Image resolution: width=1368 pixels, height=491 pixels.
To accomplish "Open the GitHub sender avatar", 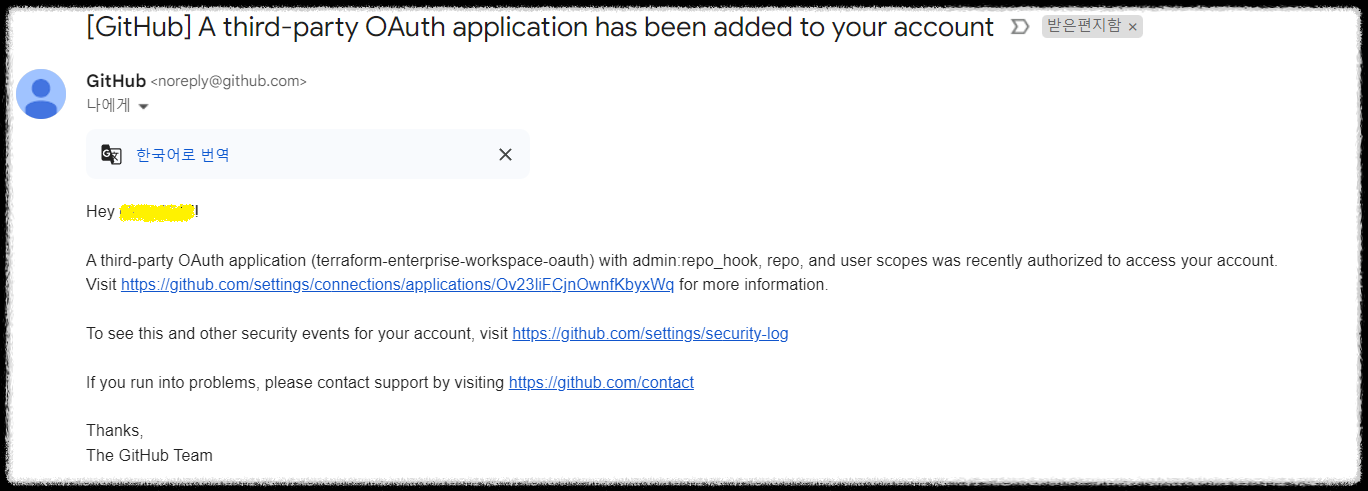I will click(x=41, y=94).
